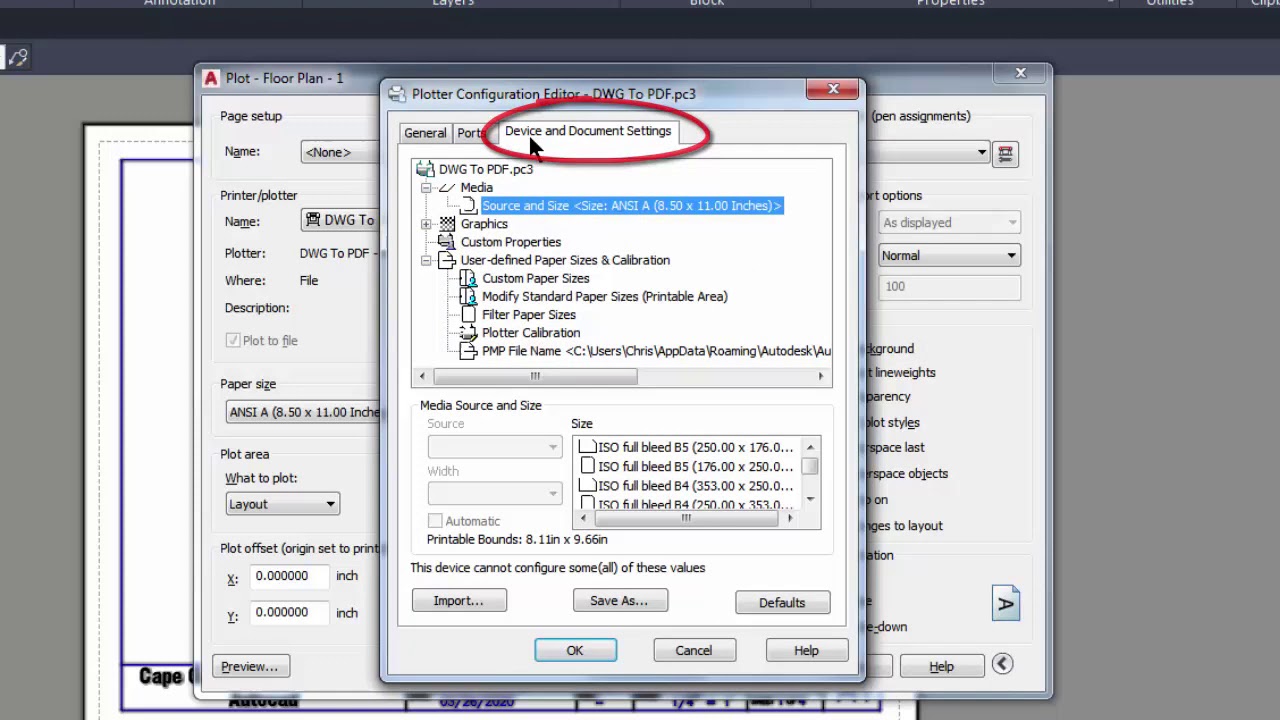This screenshot has width=1280, height=720.
Task: Click the User-defined Paper Sizes node icon
Action: 447,260
